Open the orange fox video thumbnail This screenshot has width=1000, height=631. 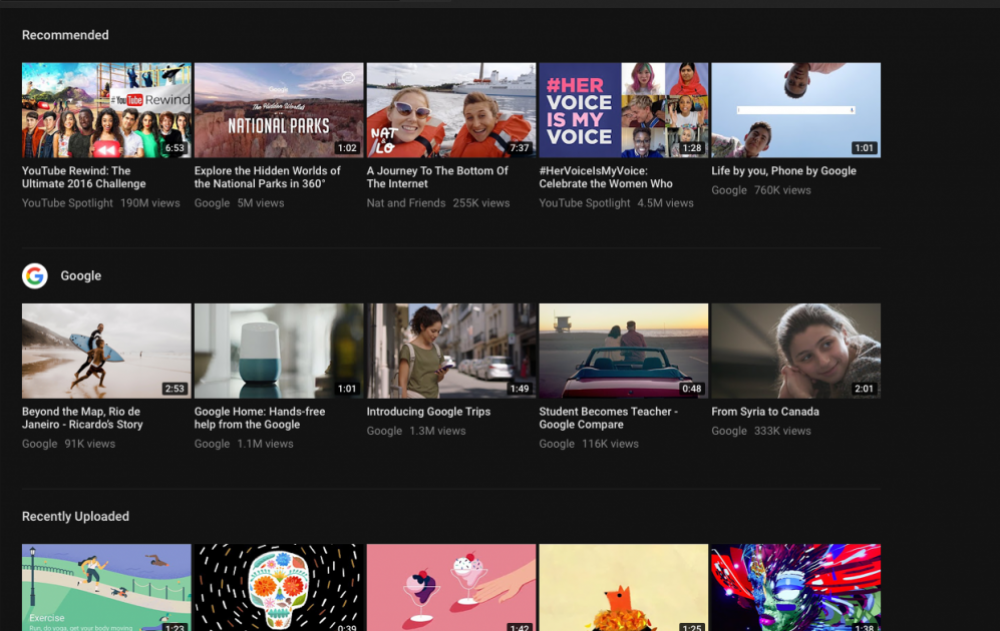tap(623, 587)
